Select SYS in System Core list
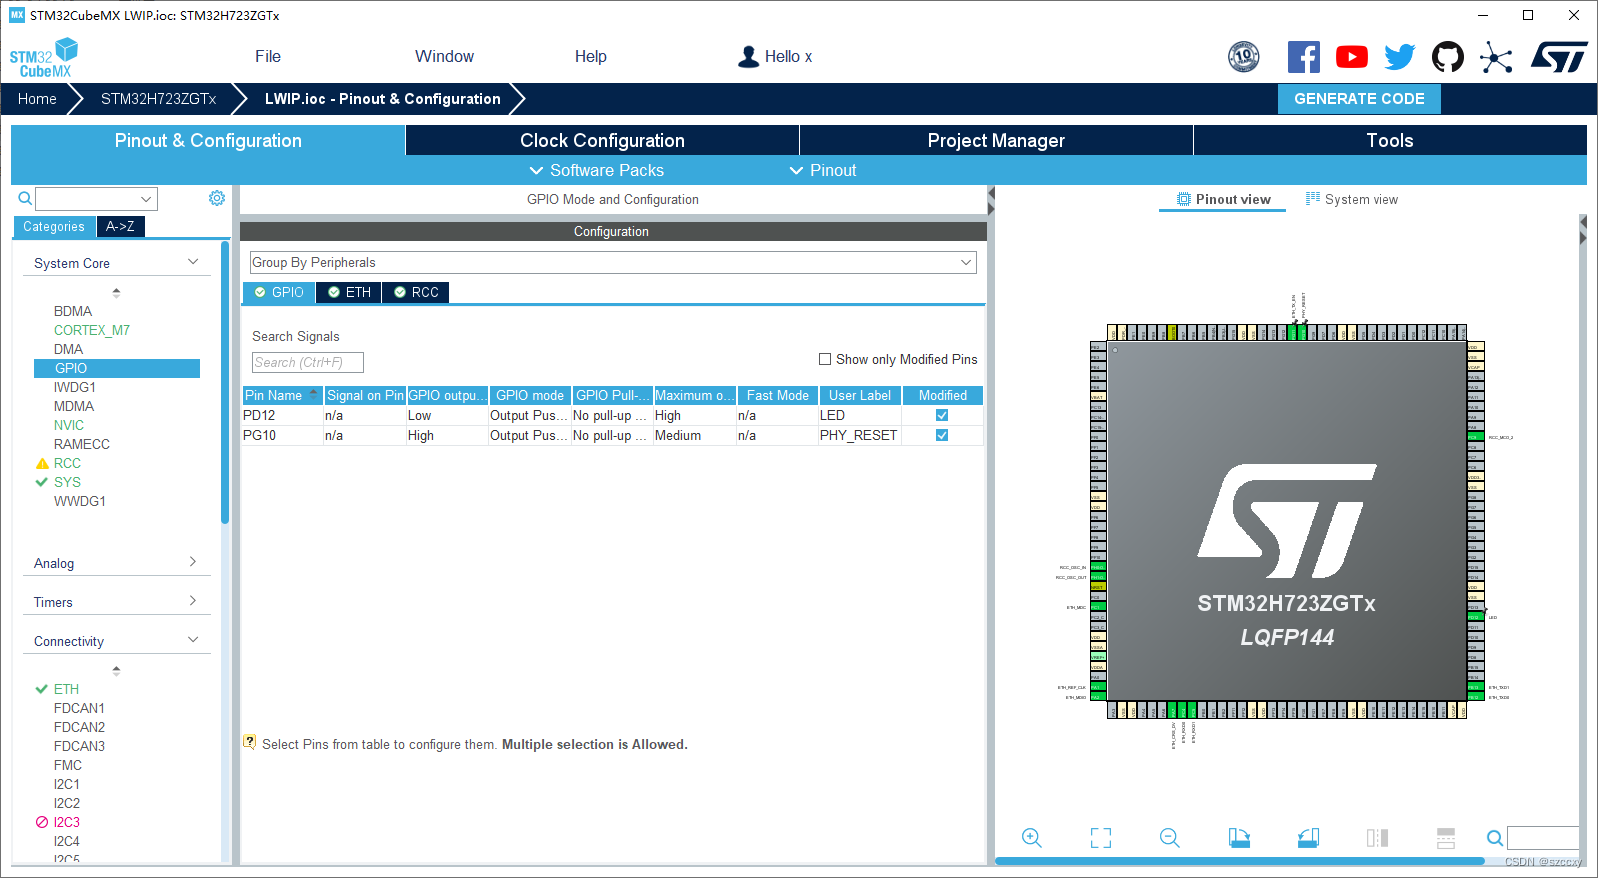 point(67,482)
